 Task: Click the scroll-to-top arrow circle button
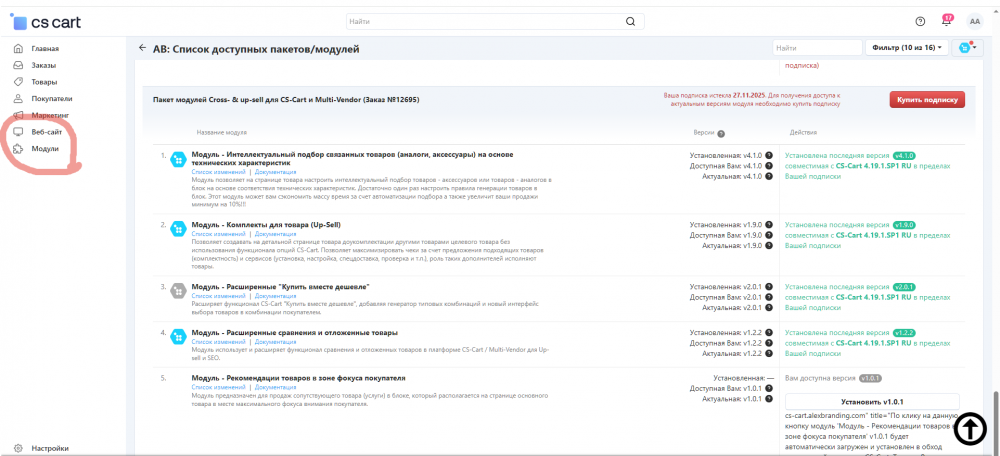(x=969, y=429)
